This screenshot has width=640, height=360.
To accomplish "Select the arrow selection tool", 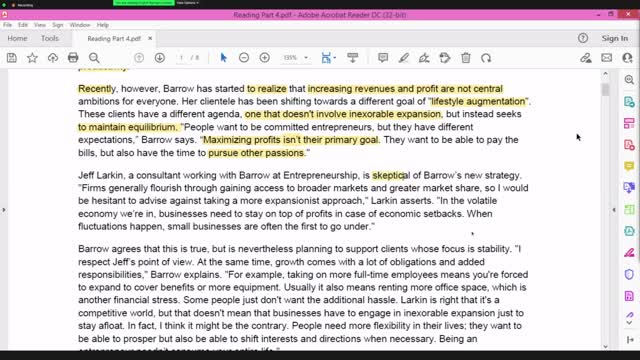I will [x=223, y=58].
